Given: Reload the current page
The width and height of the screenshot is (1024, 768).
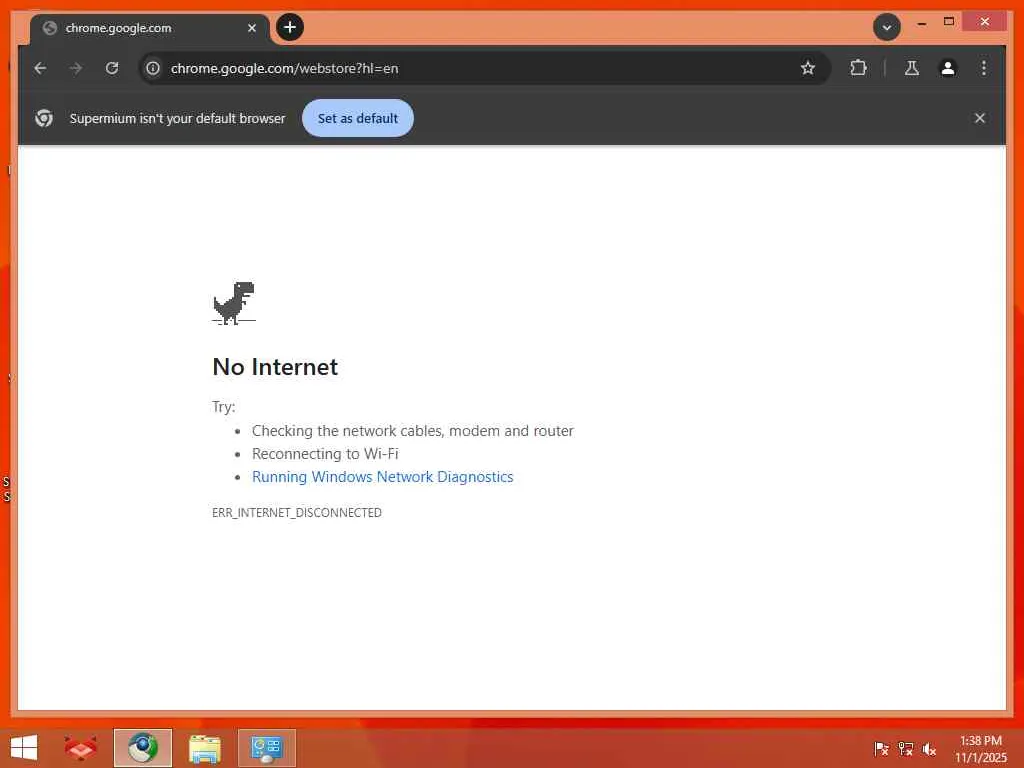Looking at the screenshot, I should (112, 68).
